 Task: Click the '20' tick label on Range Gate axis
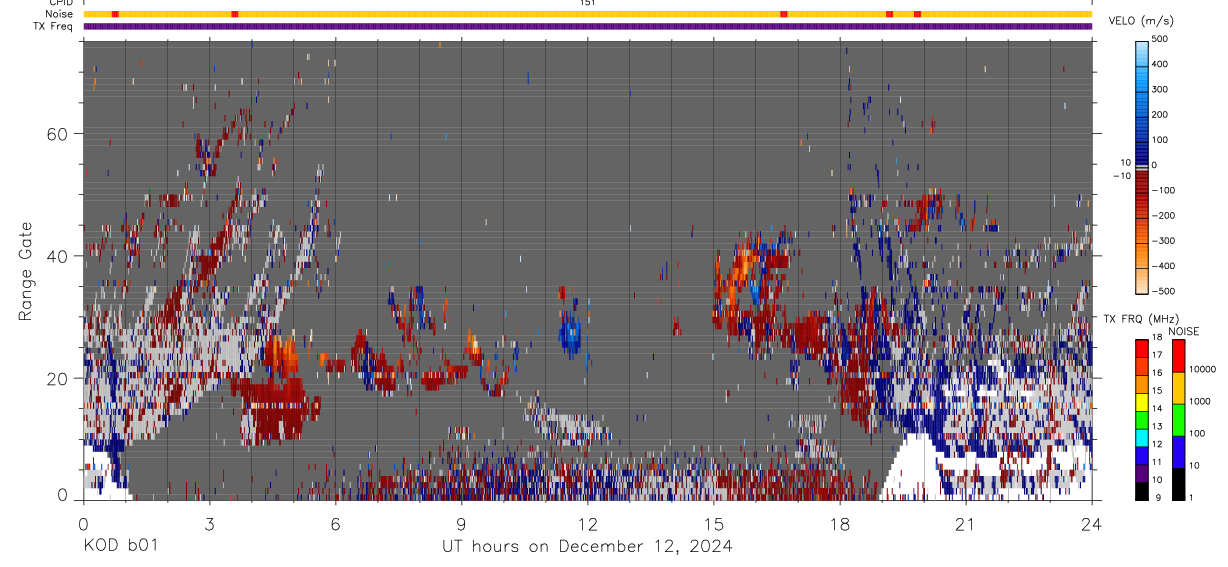click(x=58, y=378)
